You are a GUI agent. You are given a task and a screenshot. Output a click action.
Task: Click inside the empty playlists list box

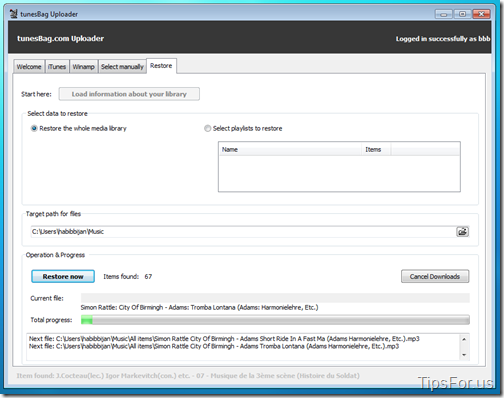[x=339, y=173]
